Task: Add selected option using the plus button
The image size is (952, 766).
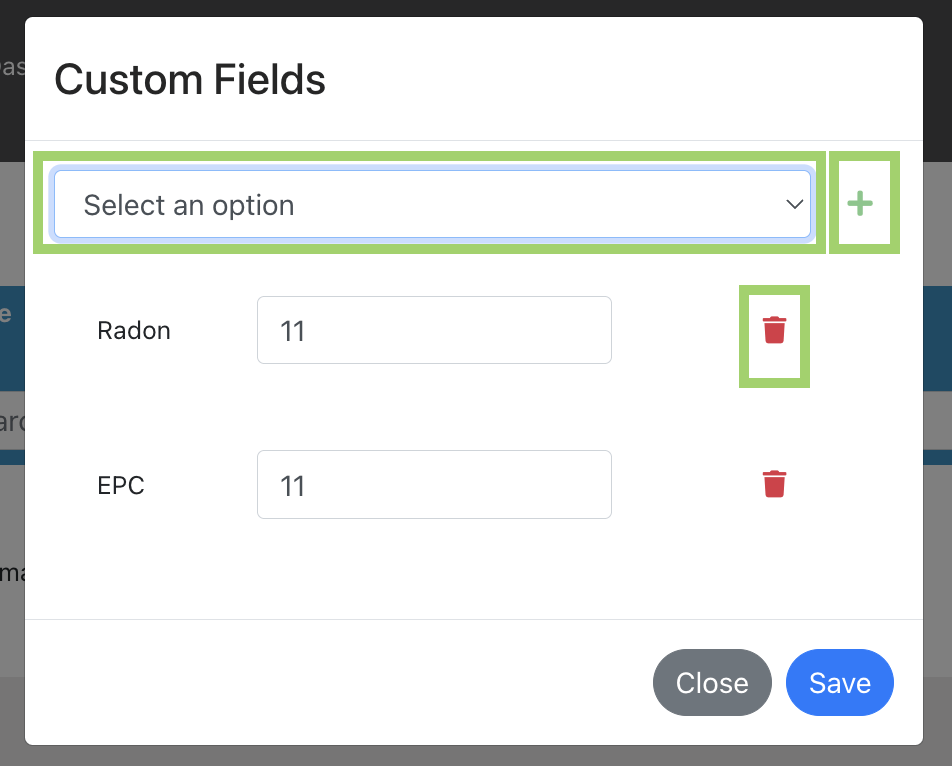Action: (x=860, y=203)
